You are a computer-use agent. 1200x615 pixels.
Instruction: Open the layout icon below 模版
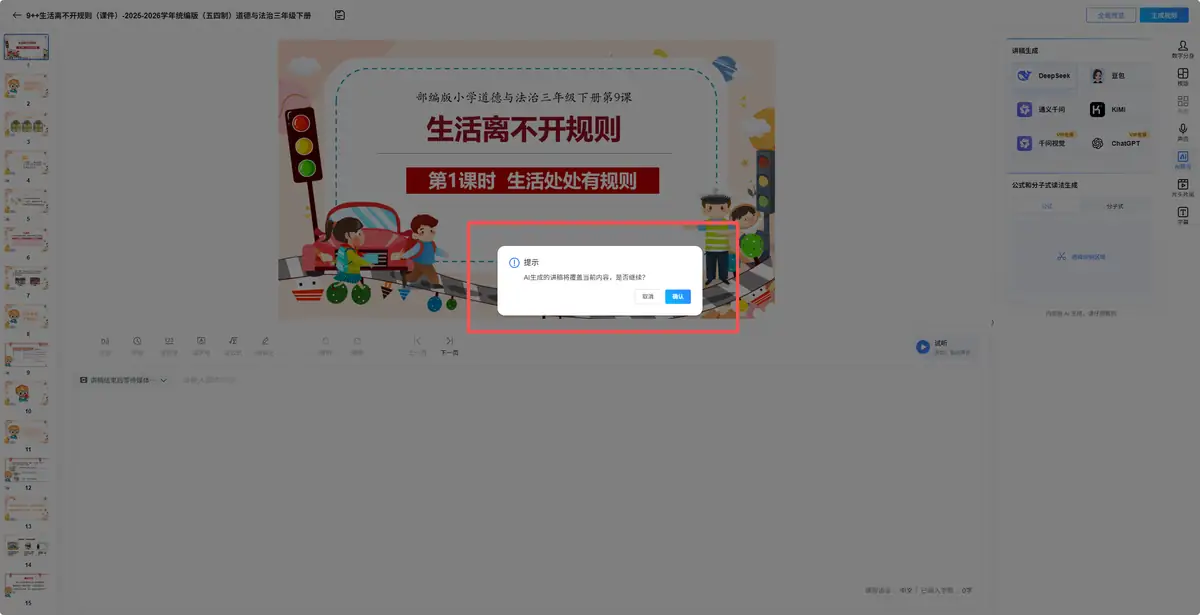(x=1183, y=105)
